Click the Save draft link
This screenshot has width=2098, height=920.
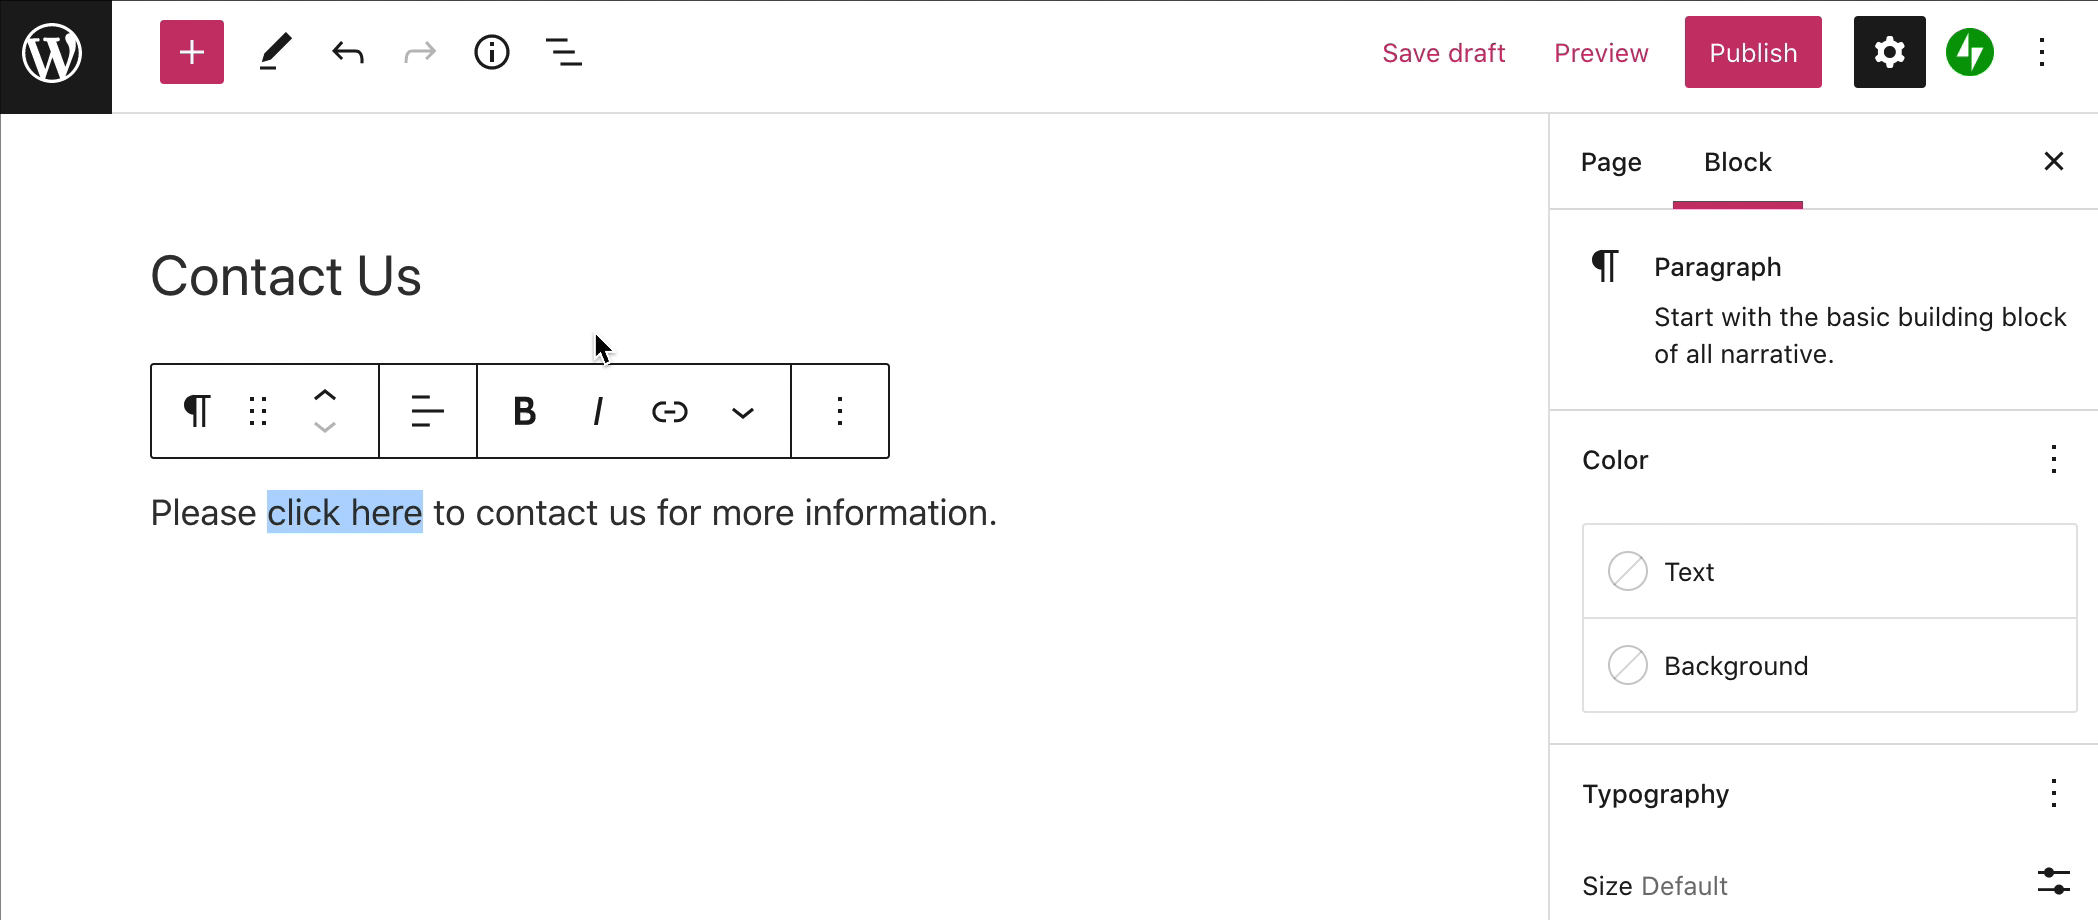tap(1443, 53)
